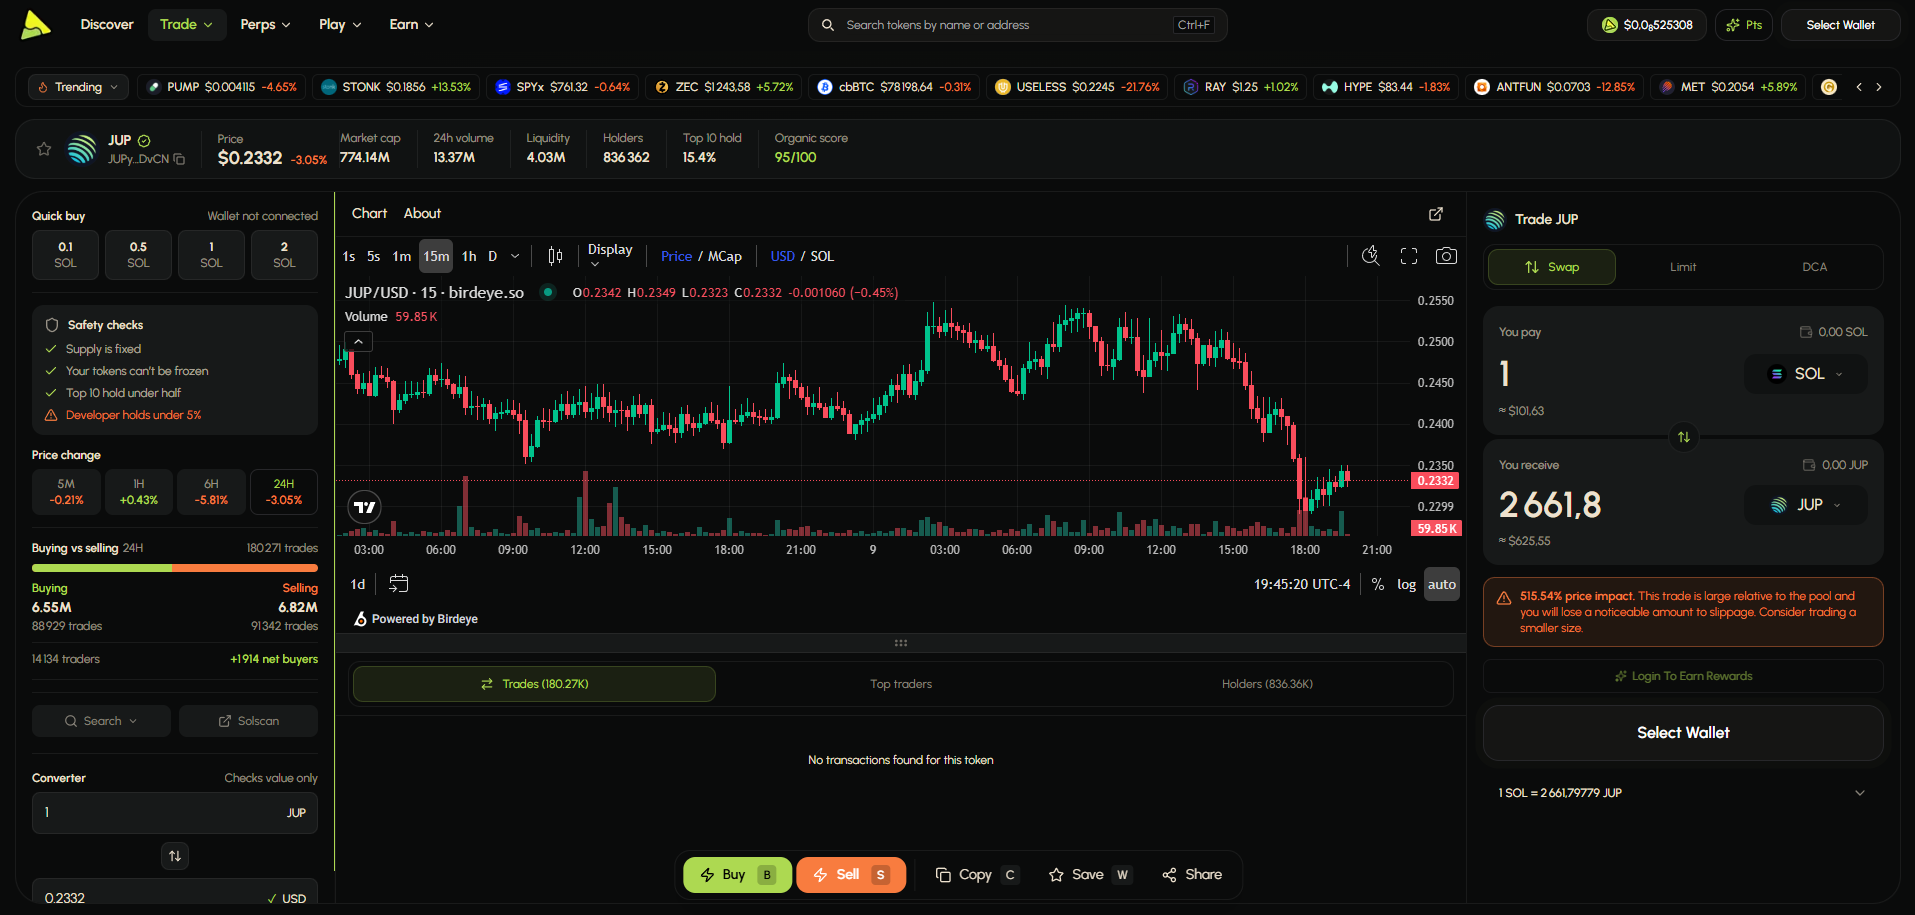Image resolution: width=1915 pixels, height=915 pixels.
Task: Open Holders (836.36K) tab
Action: (x=1267, y=684)
